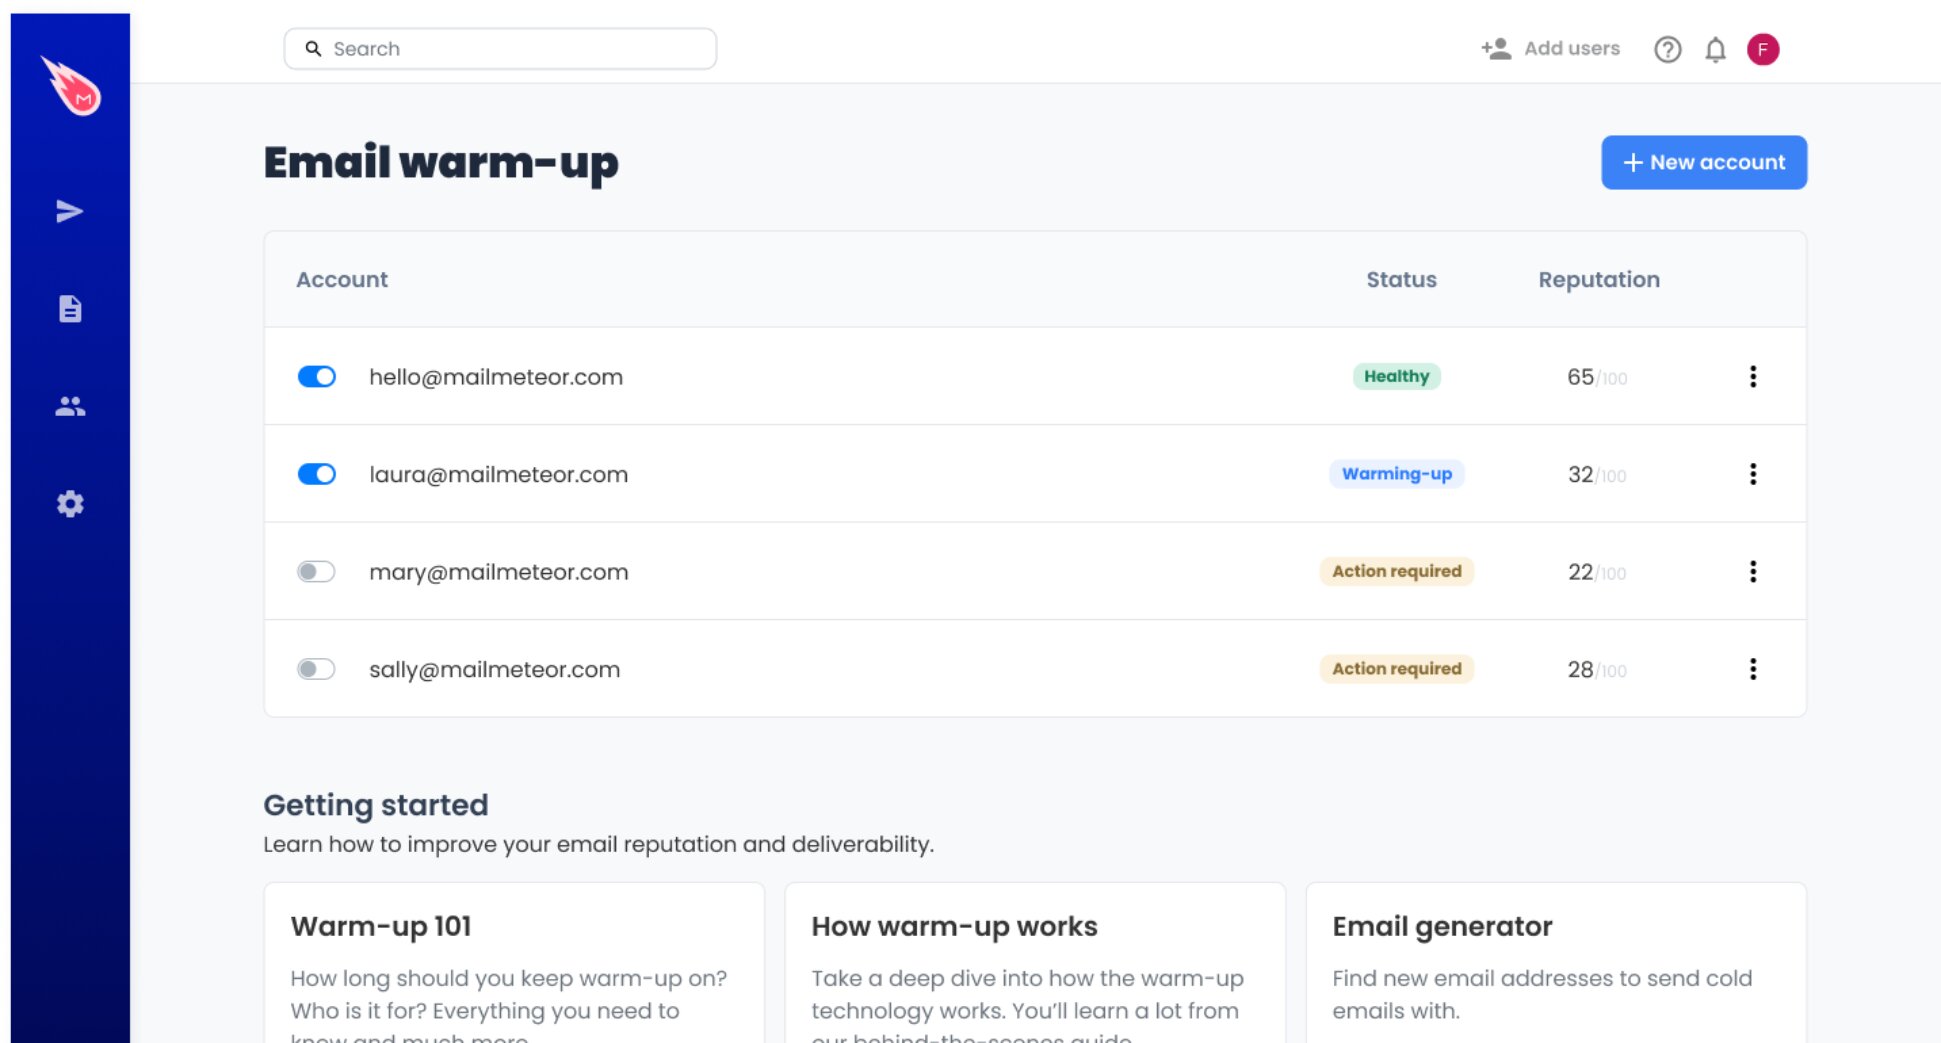Open the templates document icon

(x=70, y=309)
